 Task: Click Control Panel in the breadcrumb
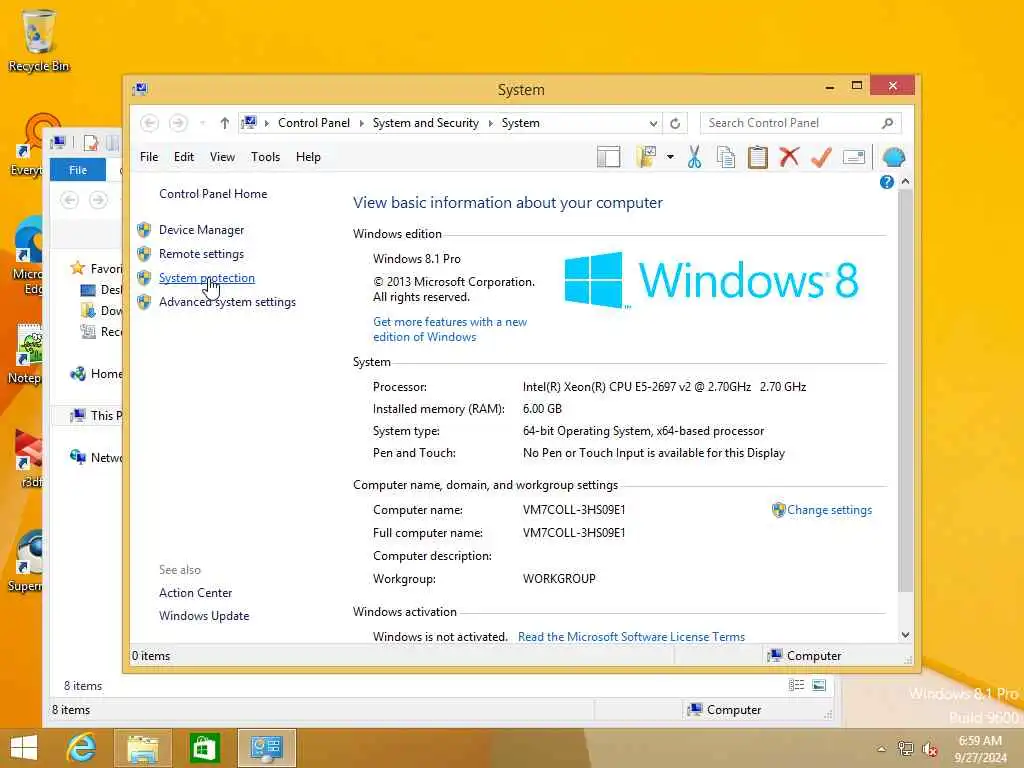[x=313, y=123]
